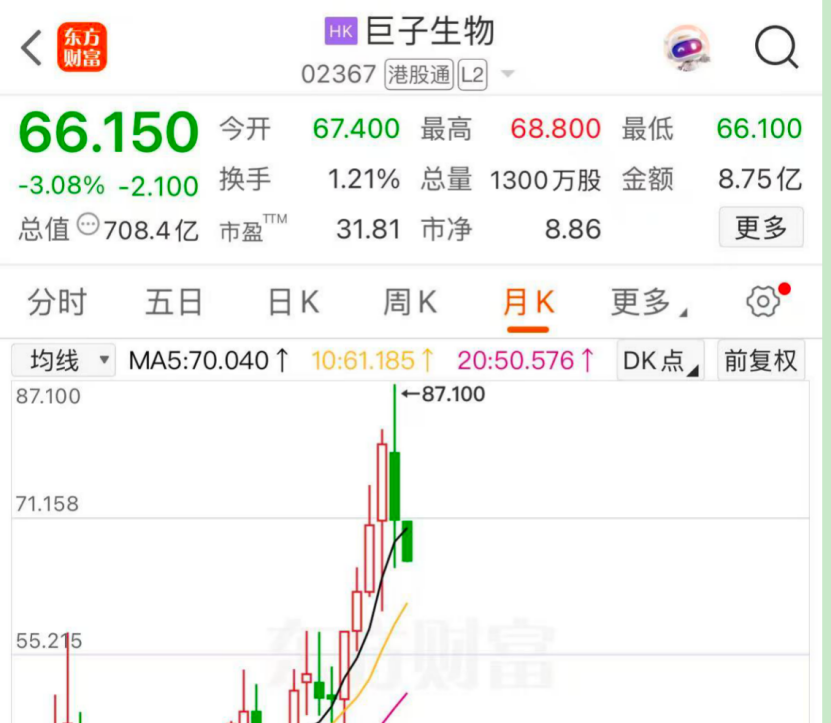The width and height of the screenshot is (831, 723).
Task: Tap the 金额 value 8.75亿
Action: [x=760, y=179]
